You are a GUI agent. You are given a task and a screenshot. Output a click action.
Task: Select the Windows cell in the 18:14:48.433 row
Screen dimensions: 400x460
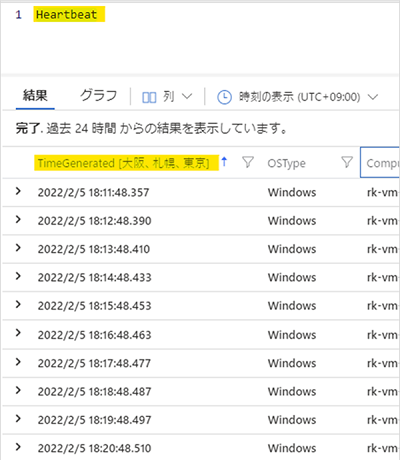tap(292, 277)
